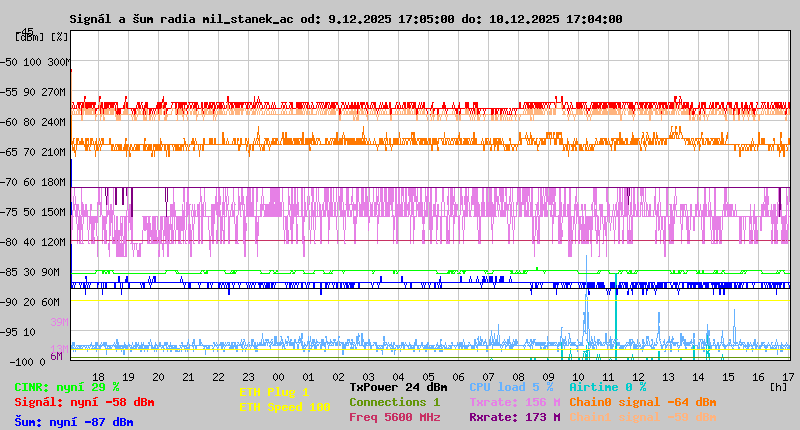The height and width of the screenshot is (430, 800).
Task: Click the '-50 100 300M' y-axis label
Action: (35, 62)
